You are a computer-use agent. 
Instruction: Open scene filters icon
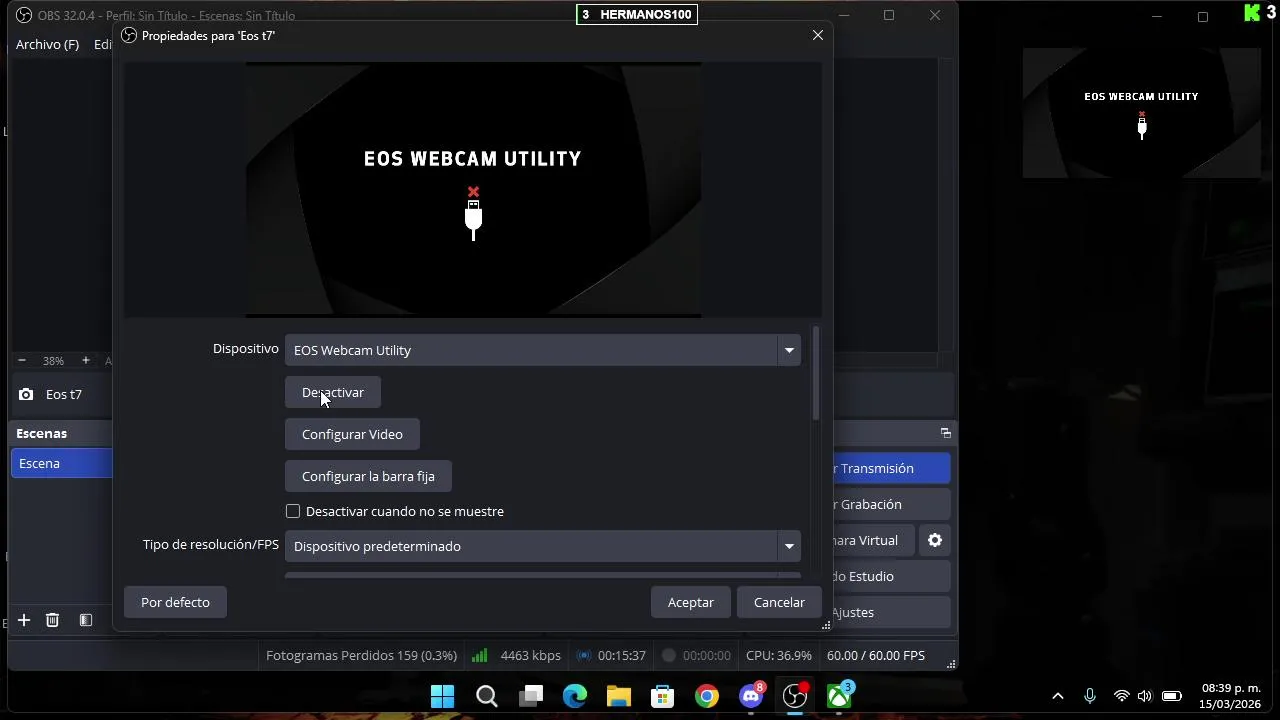(x=86, y=620)
